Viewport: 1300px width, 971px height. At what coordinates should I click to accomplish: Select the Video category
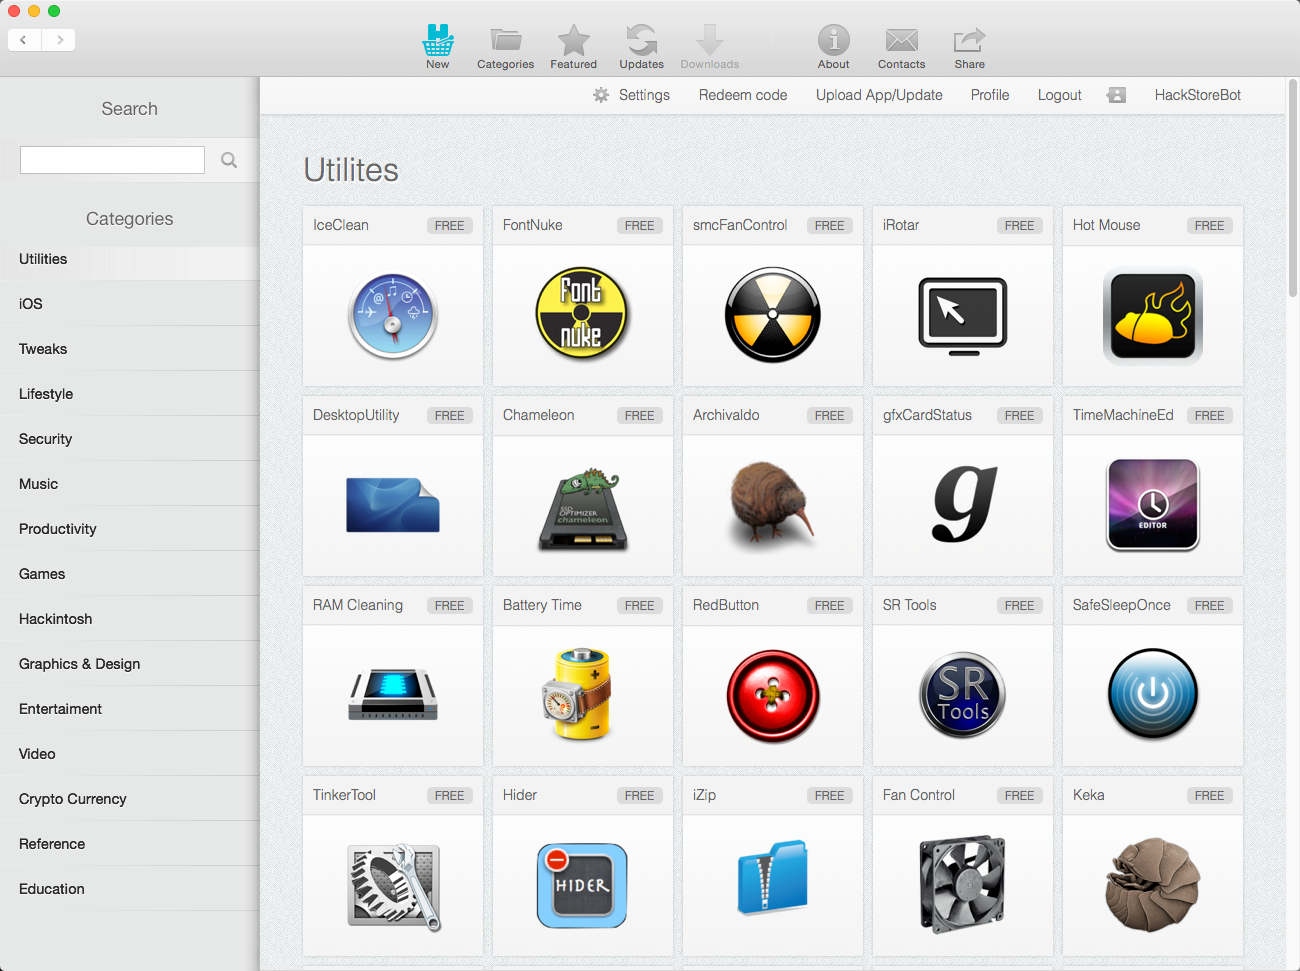pyautogui.click(x=130, y=754)
